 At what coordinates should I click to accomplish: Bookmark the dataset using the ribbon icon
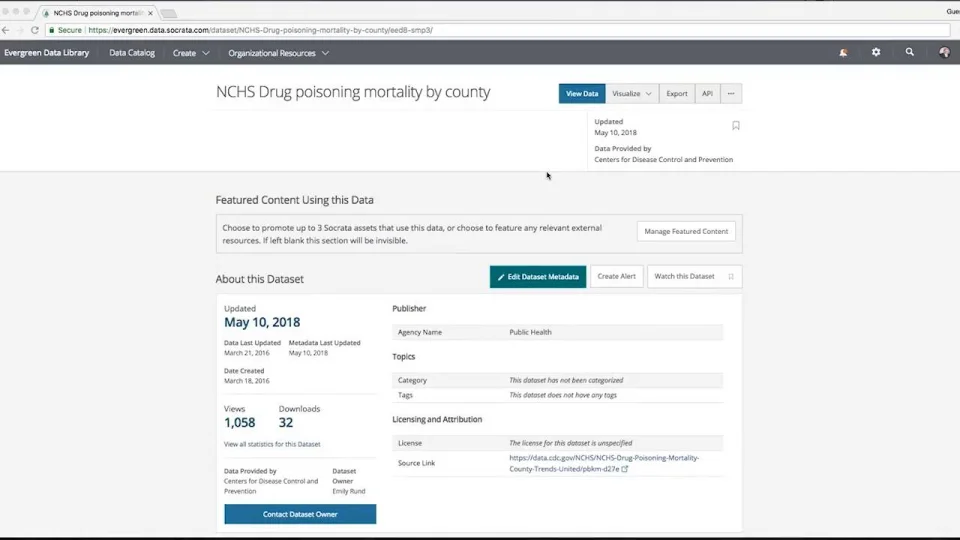click(x=736, y=126)
